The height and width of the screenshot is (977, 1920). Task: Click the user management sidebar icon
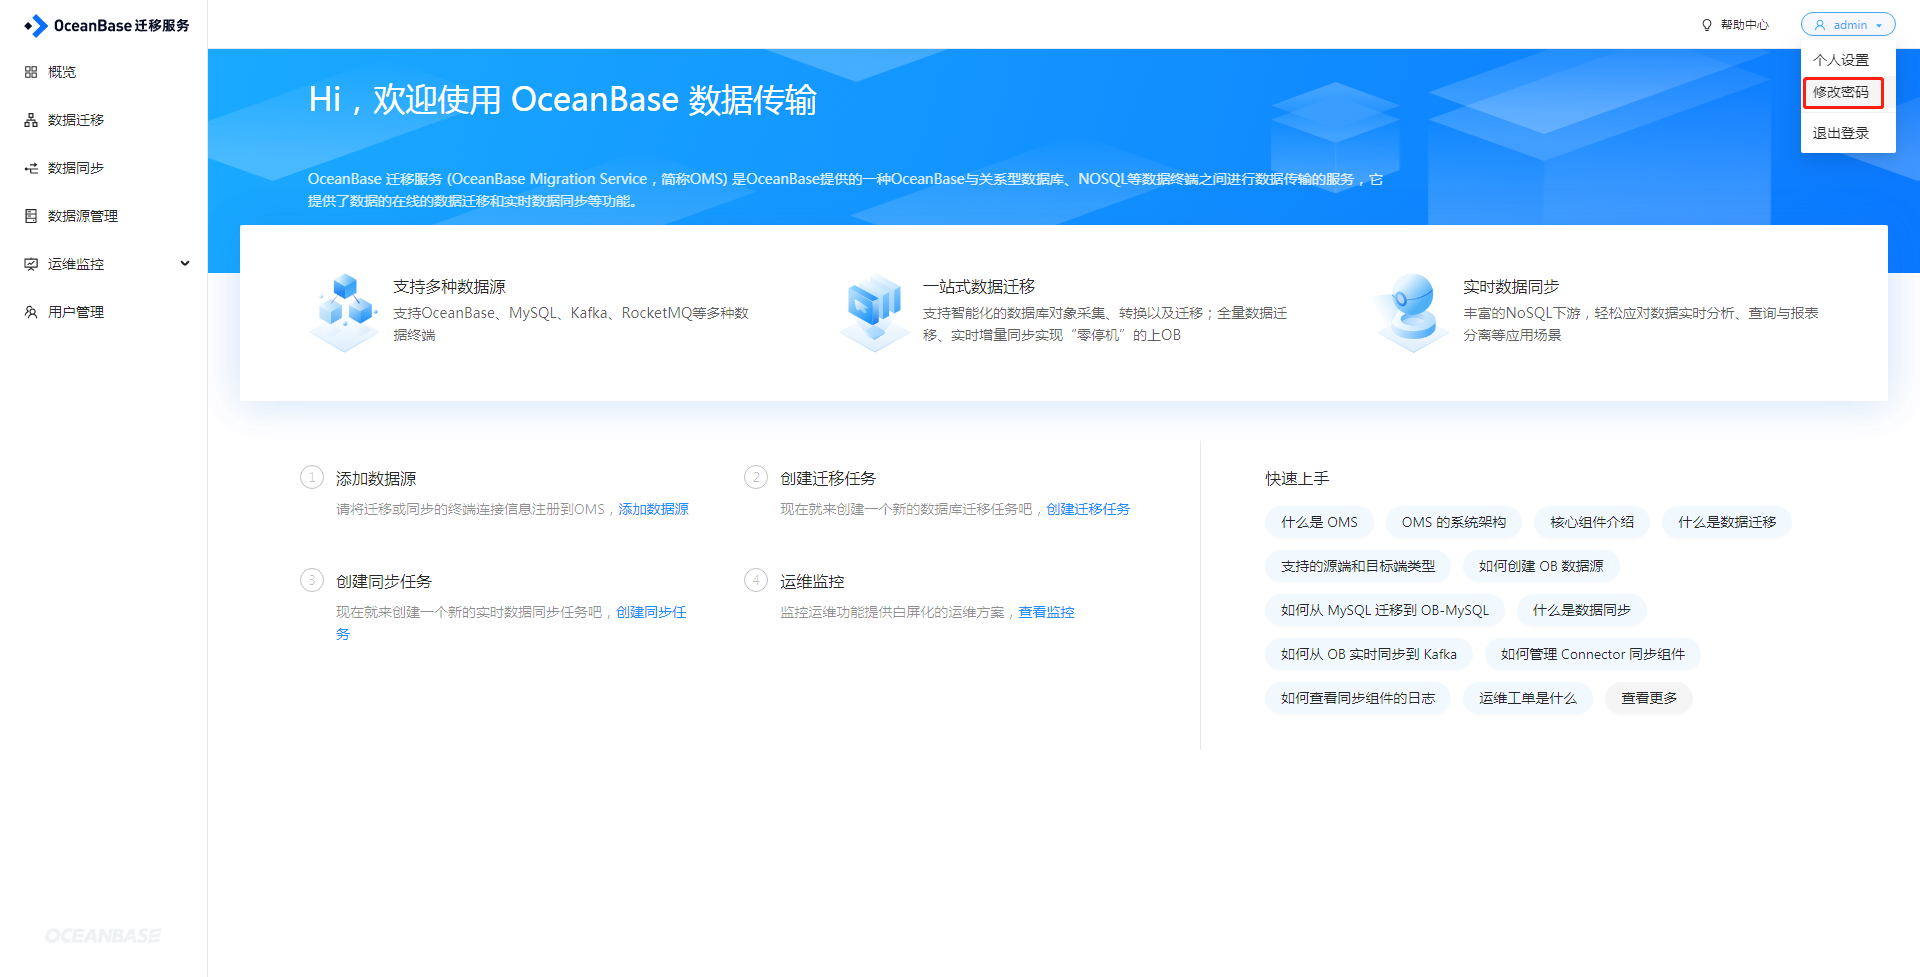pos(31,312)
